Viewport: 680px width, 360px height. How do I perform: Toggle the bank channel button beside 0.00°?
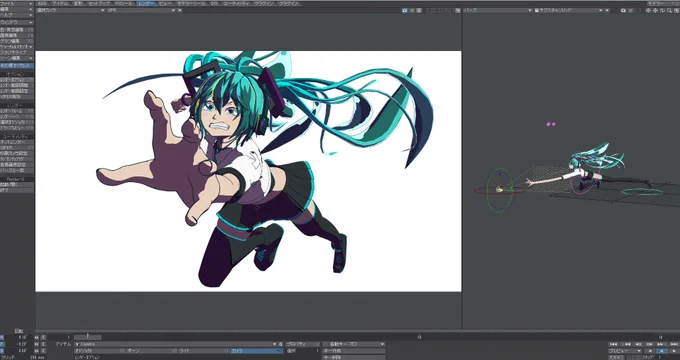[x=2, y=350]
